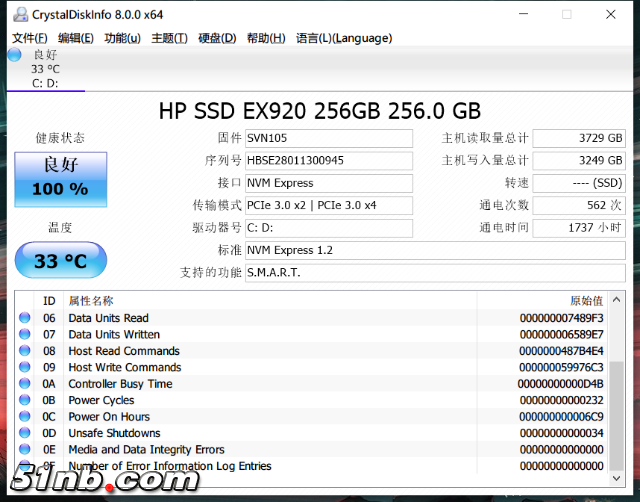Click the 33 °C temperature button
Image resolution: width=640 pixels, height=502 pixels.
pyautogui.click(x=61, y=260)
